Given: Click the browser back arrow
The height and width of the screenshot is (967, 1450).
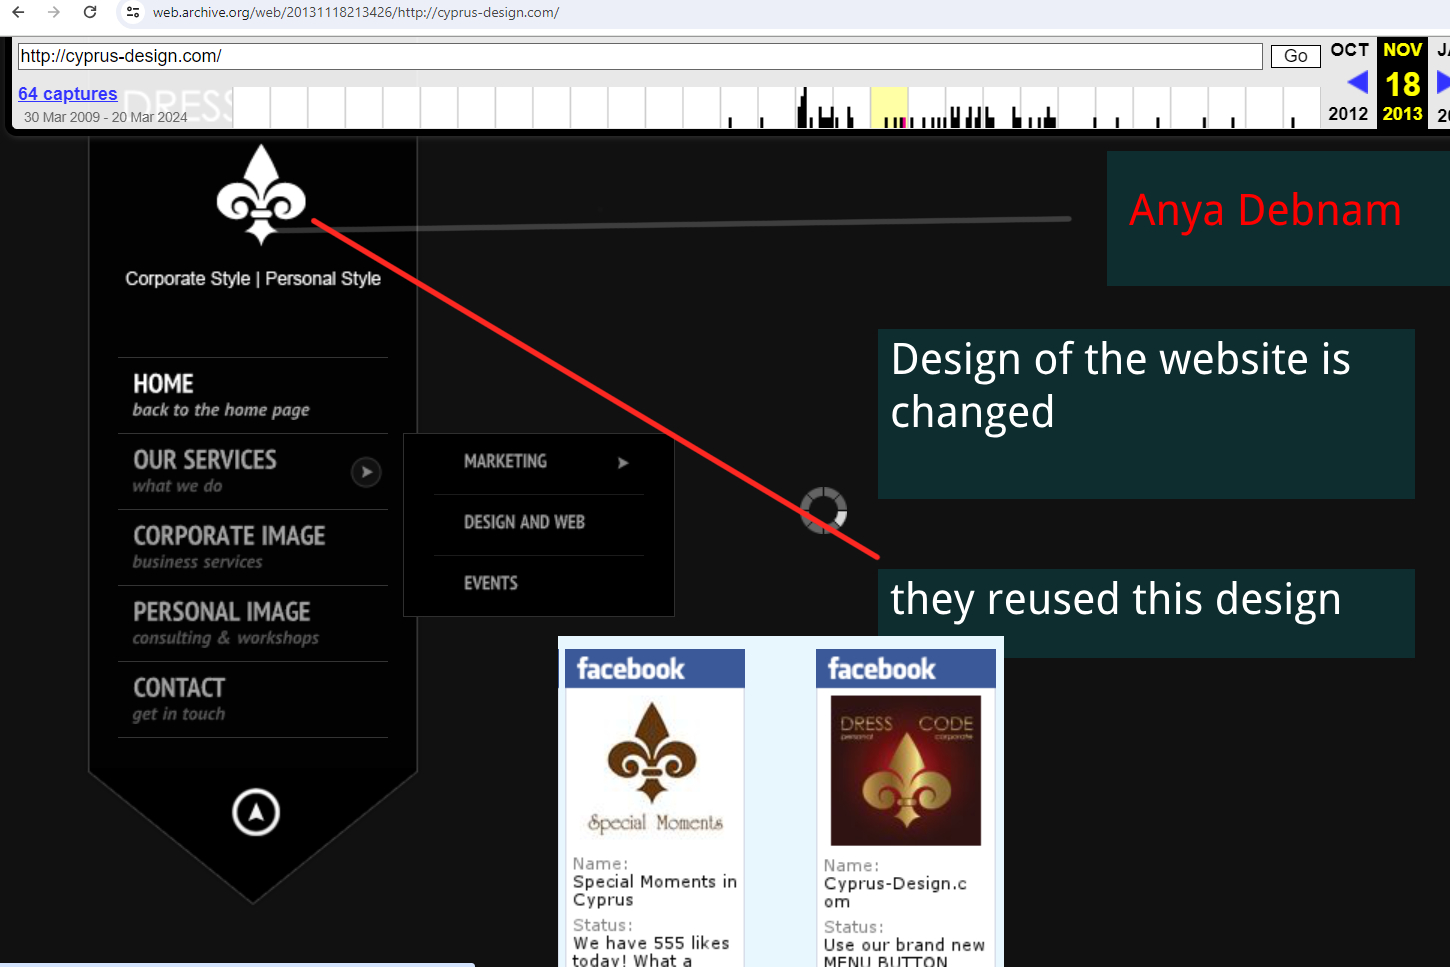Looking at the screenshot, I should click(x=18, y=12).
